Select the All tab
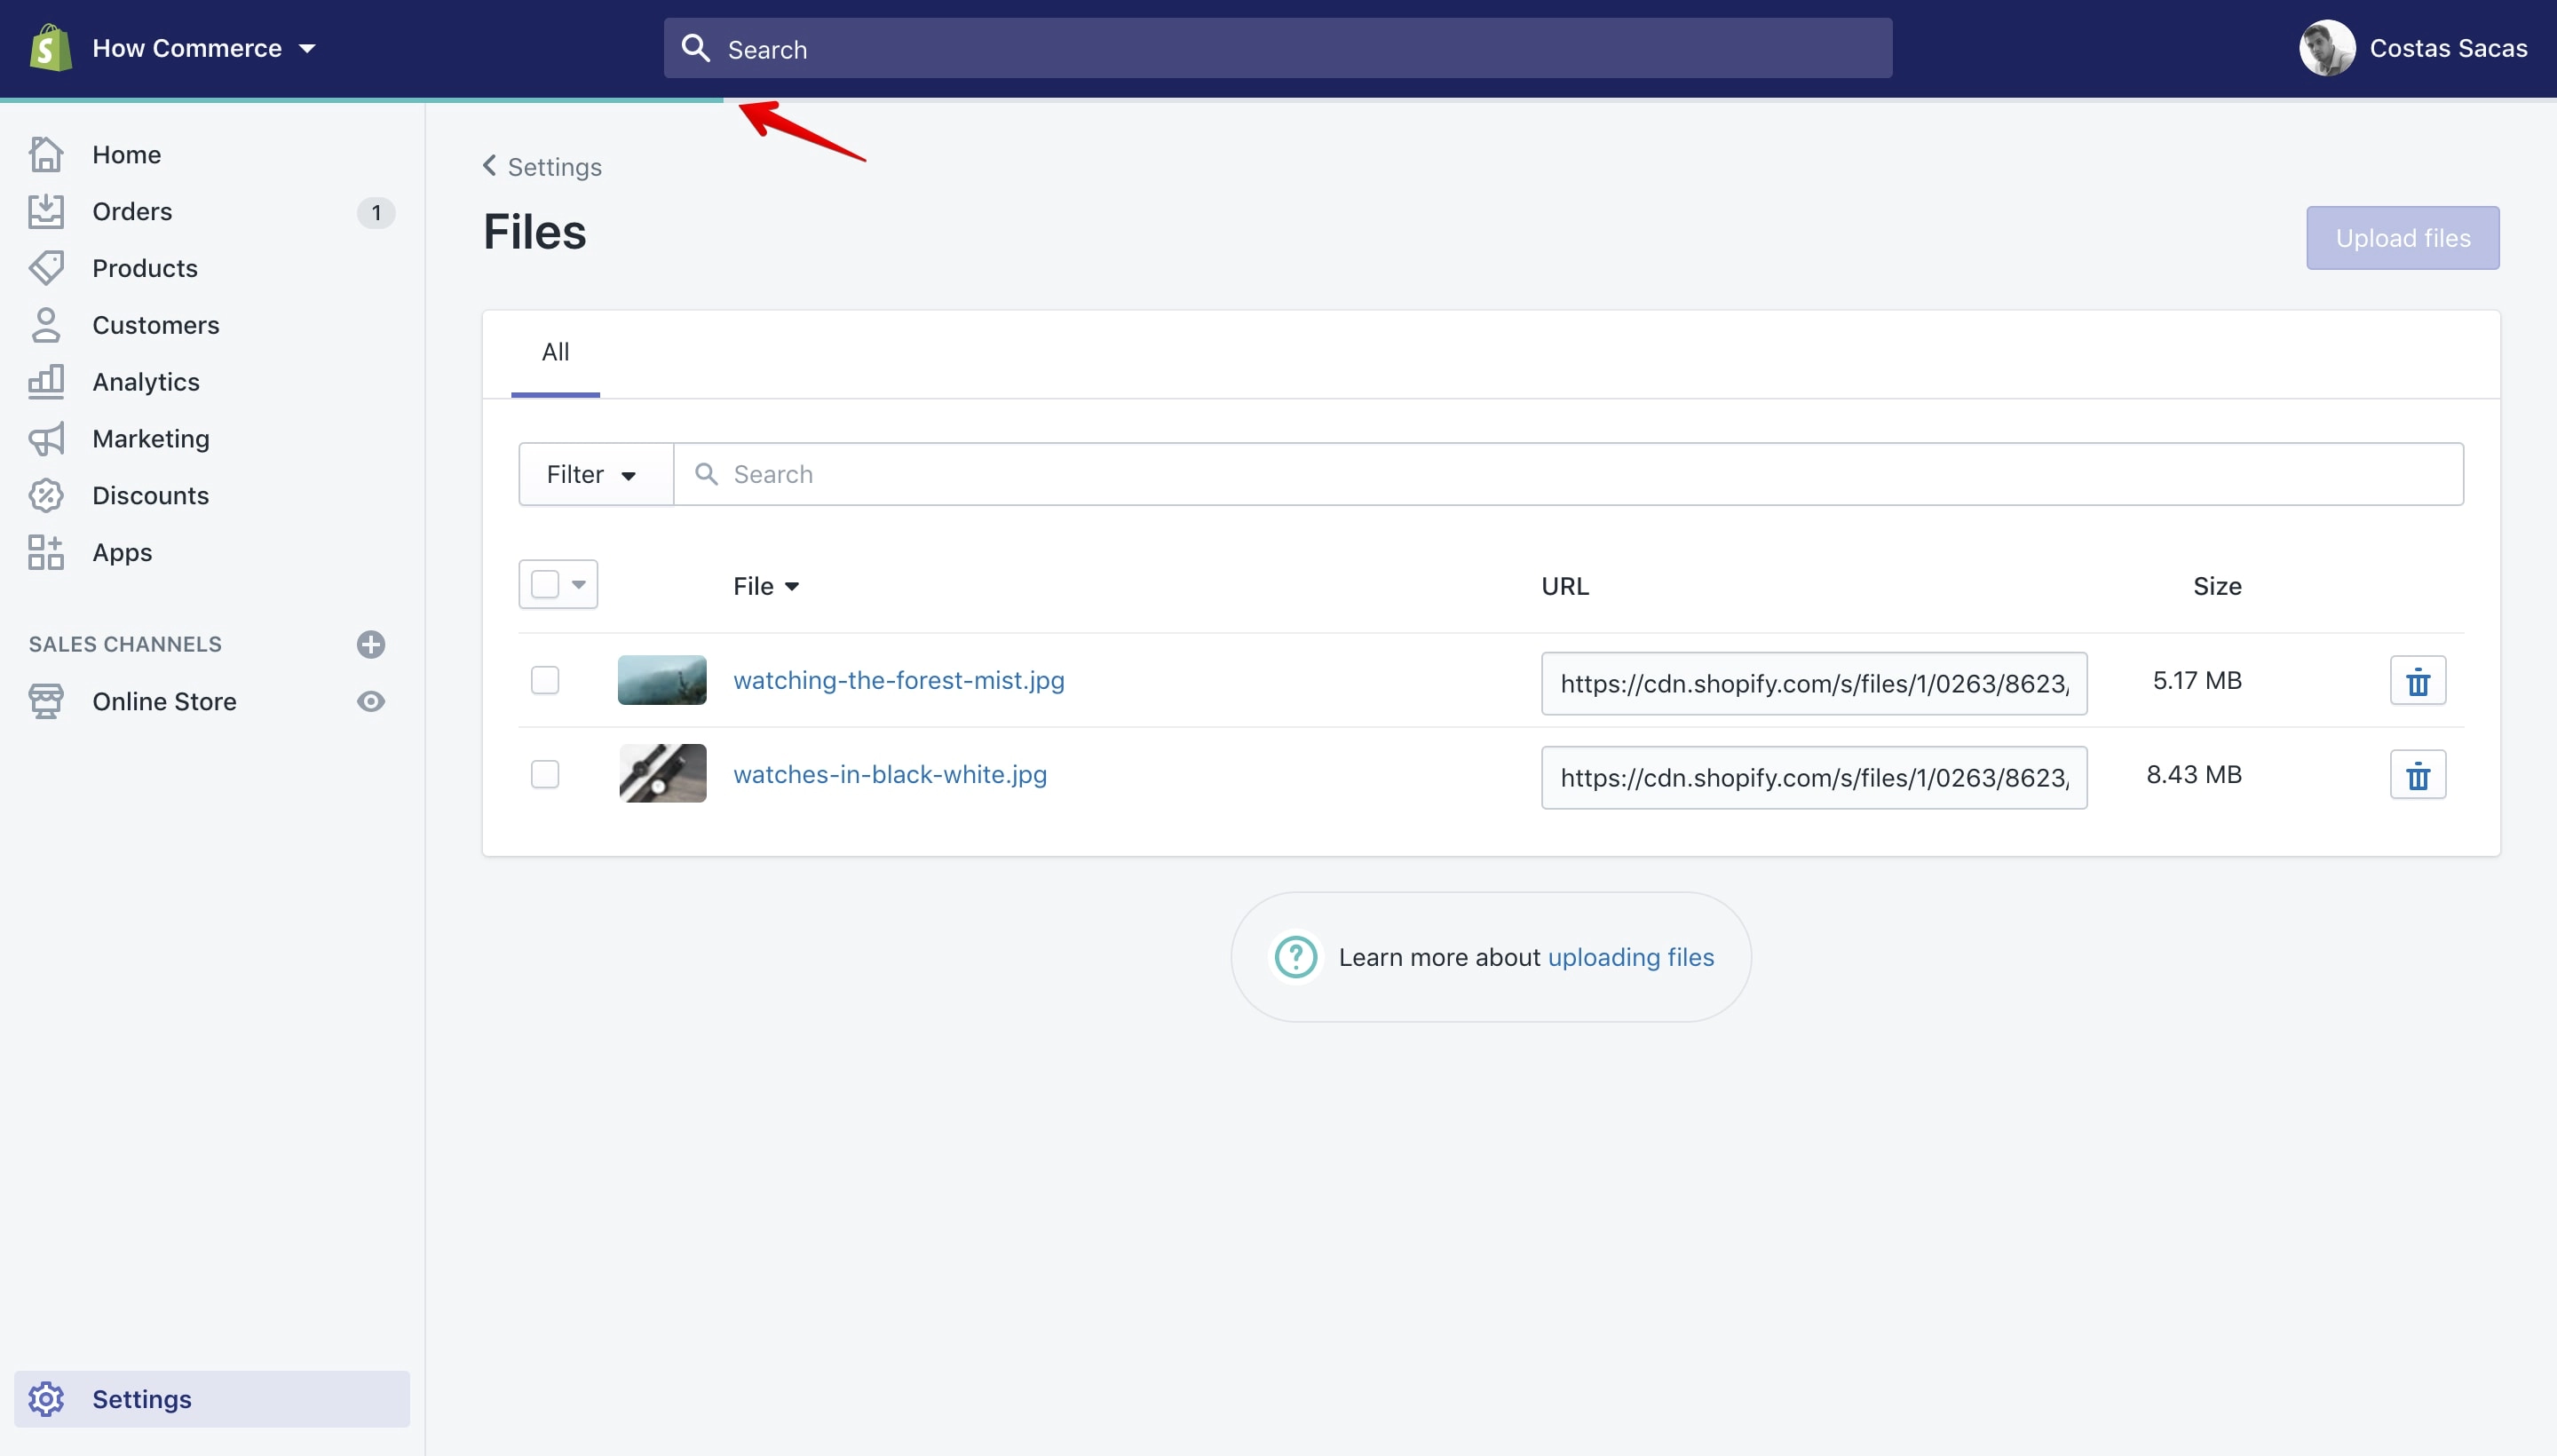Screen dimensions: 2557x1456 click(x=555, y=353)
